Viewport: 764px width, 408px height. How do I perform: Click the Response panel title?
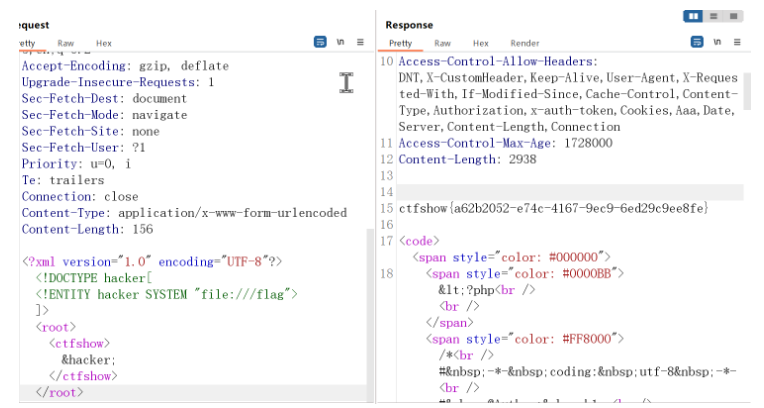(x=409, y=25)
